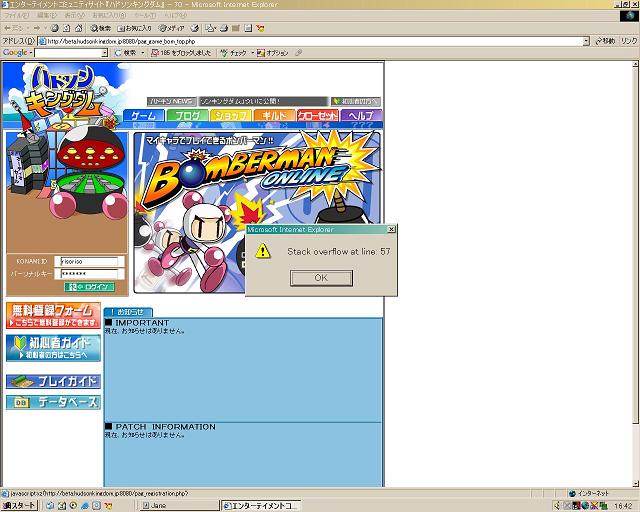This screenshot has height=512, width=640.
Task: Open the Favorites (お気に入り) menu
Action: point(109,16)
